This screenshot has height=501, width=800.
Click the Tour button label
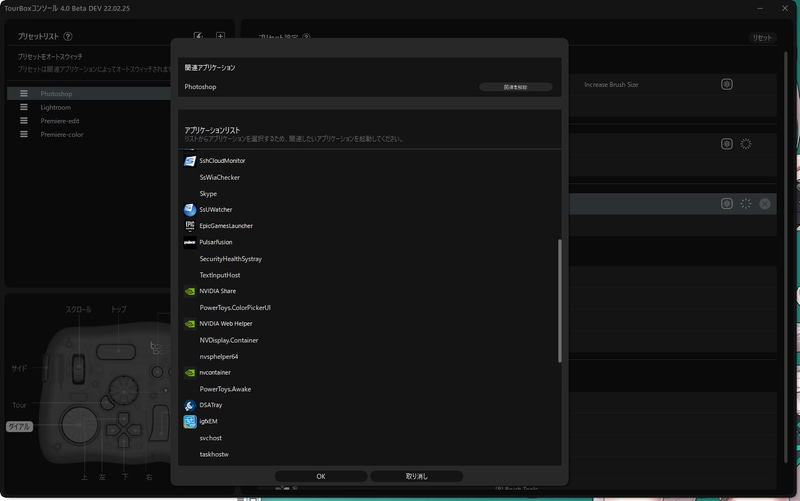(19, 406)
